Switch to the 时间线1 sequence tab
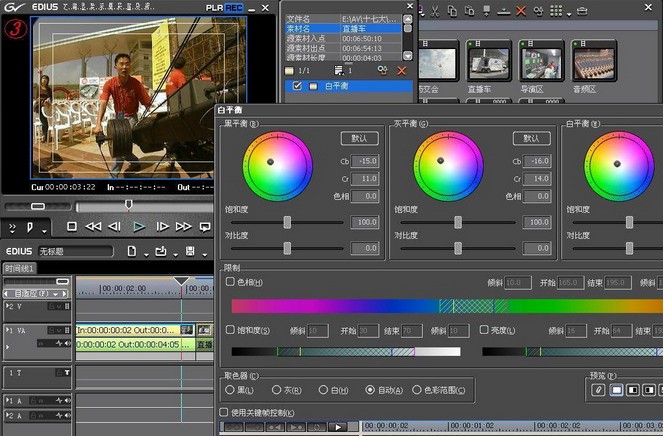Viewport: 664px width, 436px height. click(x=19, y=268)
